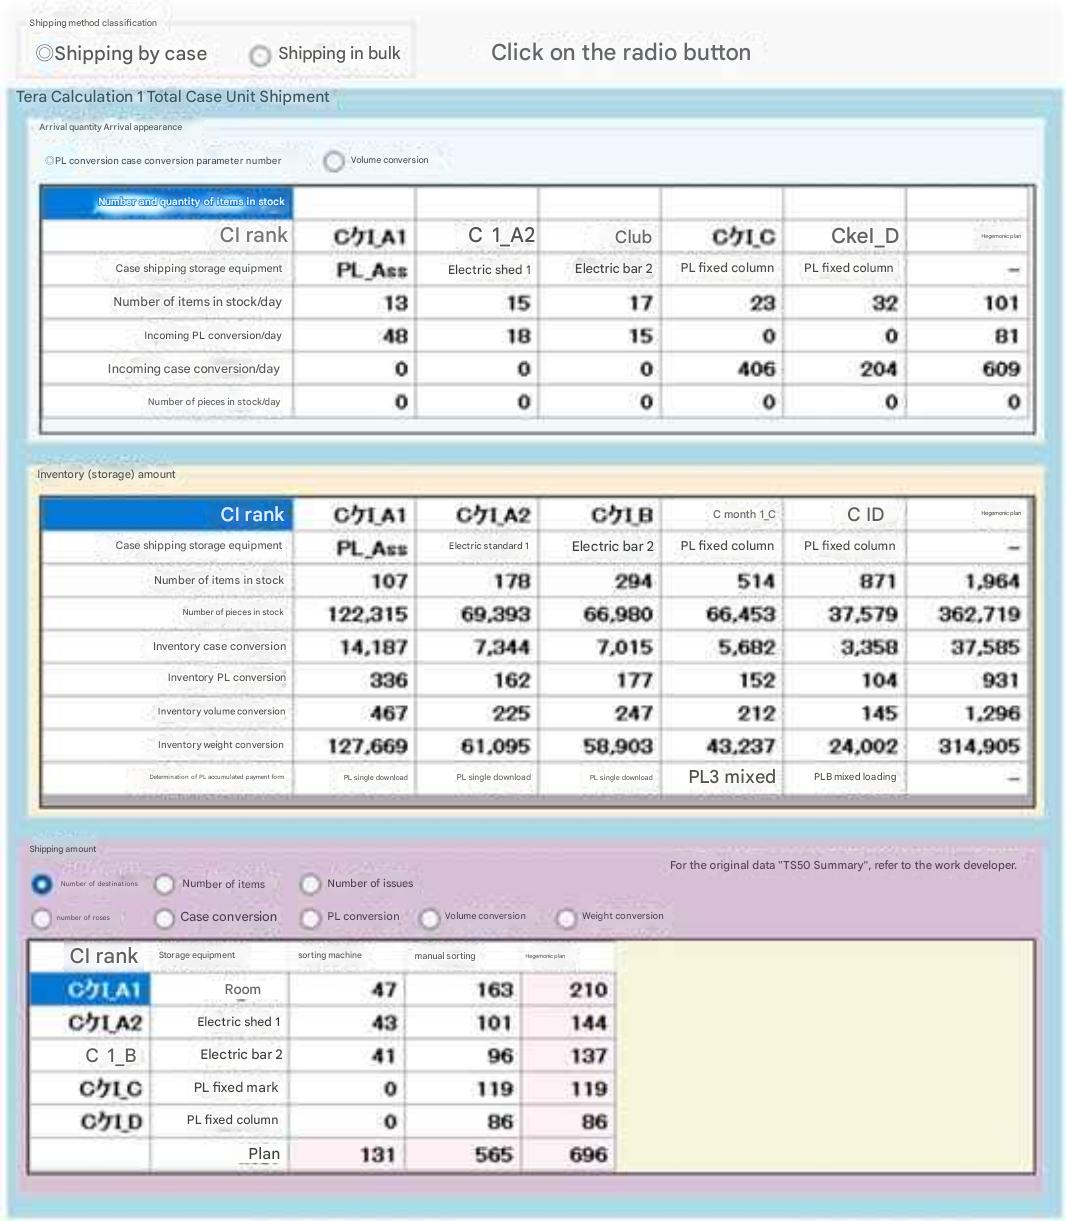Enable the 'Weight conversion' radio option
Image resolution: width=1066 pixels, height=1221 pixels.
coord(566,918)
